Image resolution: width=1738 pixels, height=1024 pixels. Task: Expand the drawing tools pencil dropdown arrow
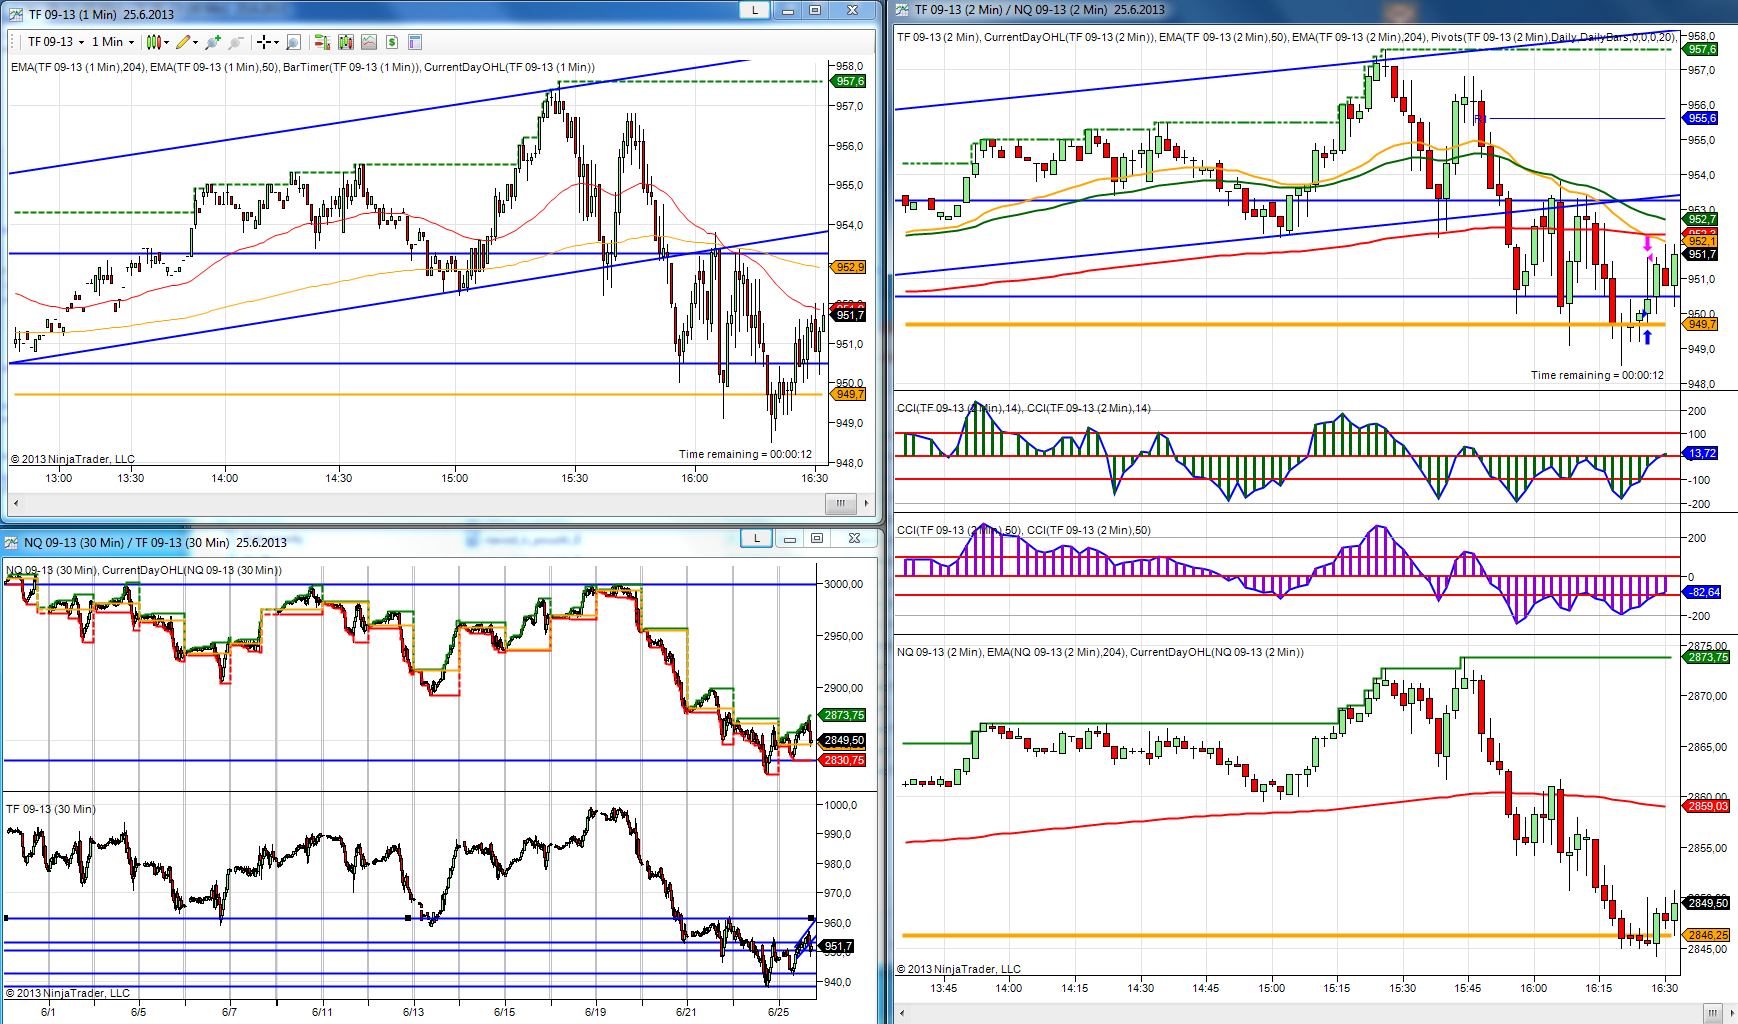195,42
